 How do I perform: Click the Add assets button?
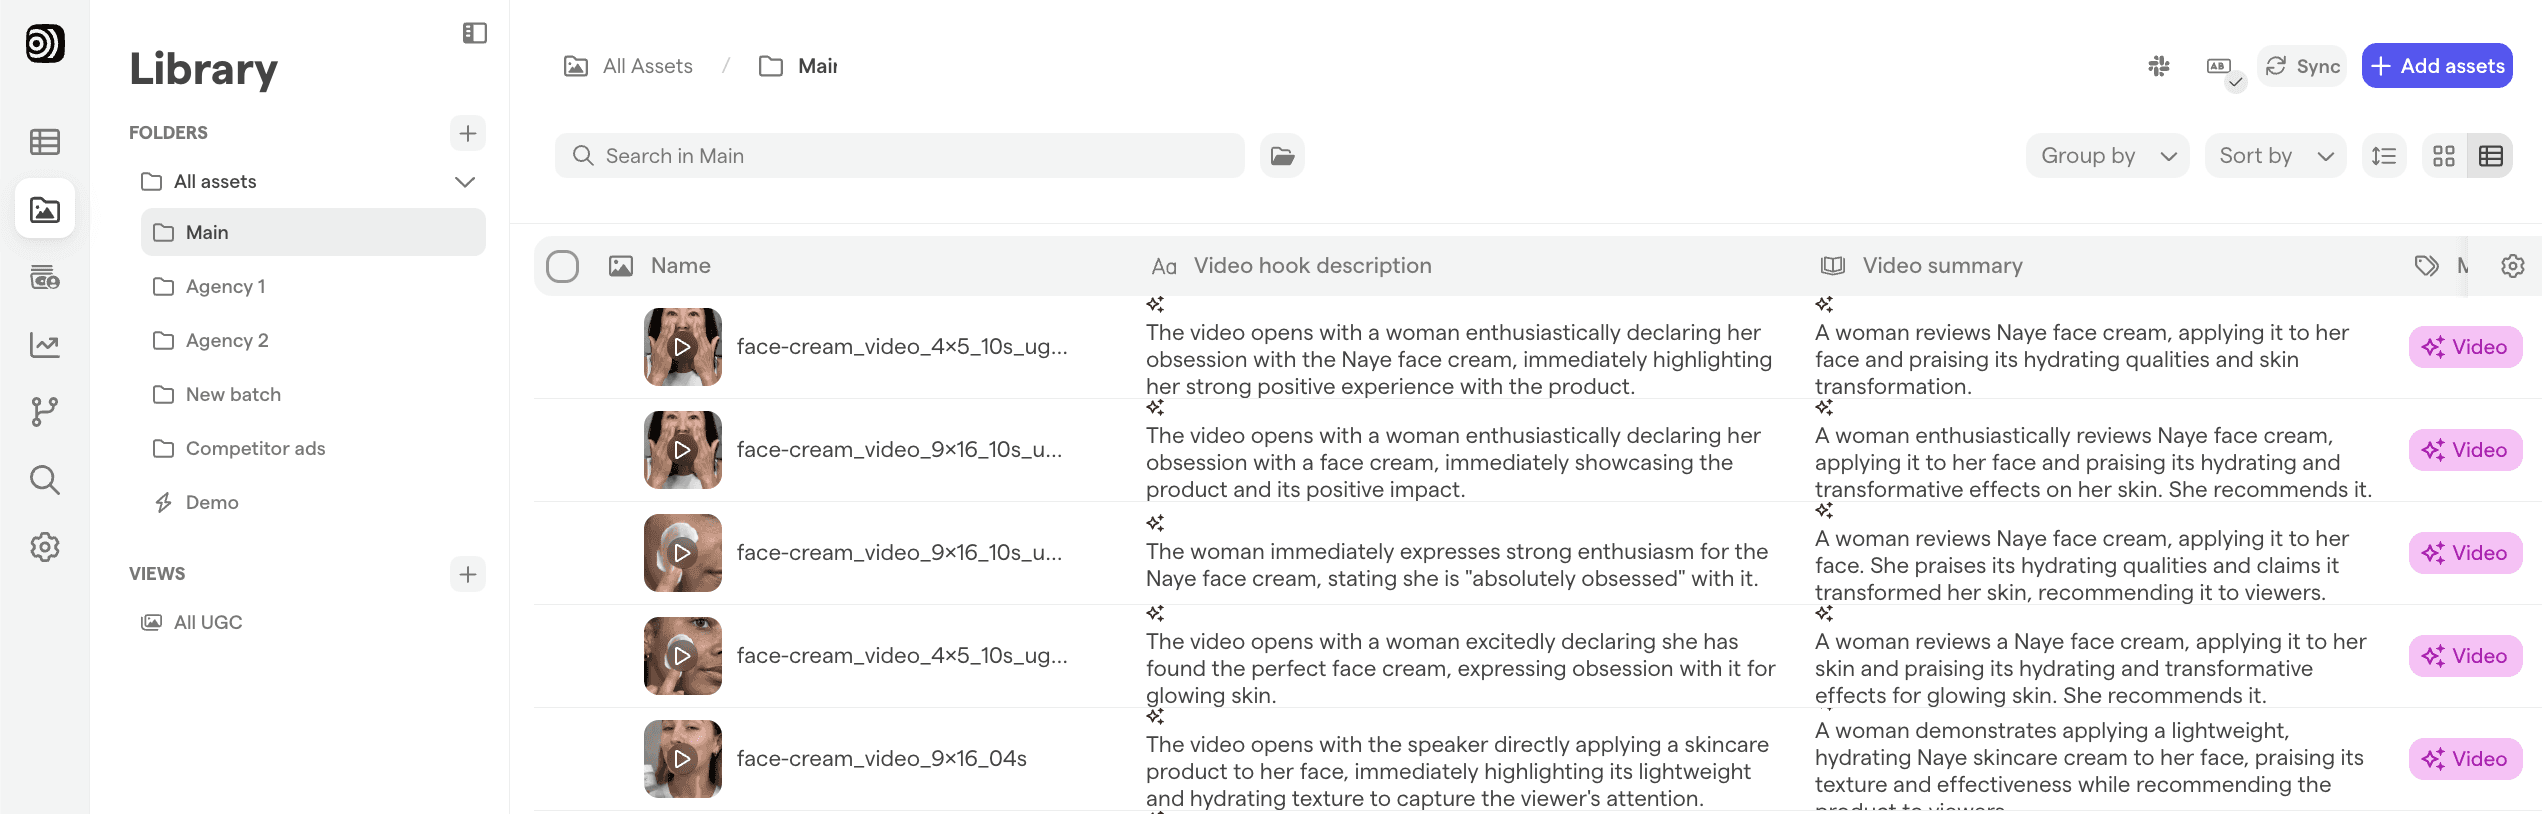click(x=2437, y=66)
